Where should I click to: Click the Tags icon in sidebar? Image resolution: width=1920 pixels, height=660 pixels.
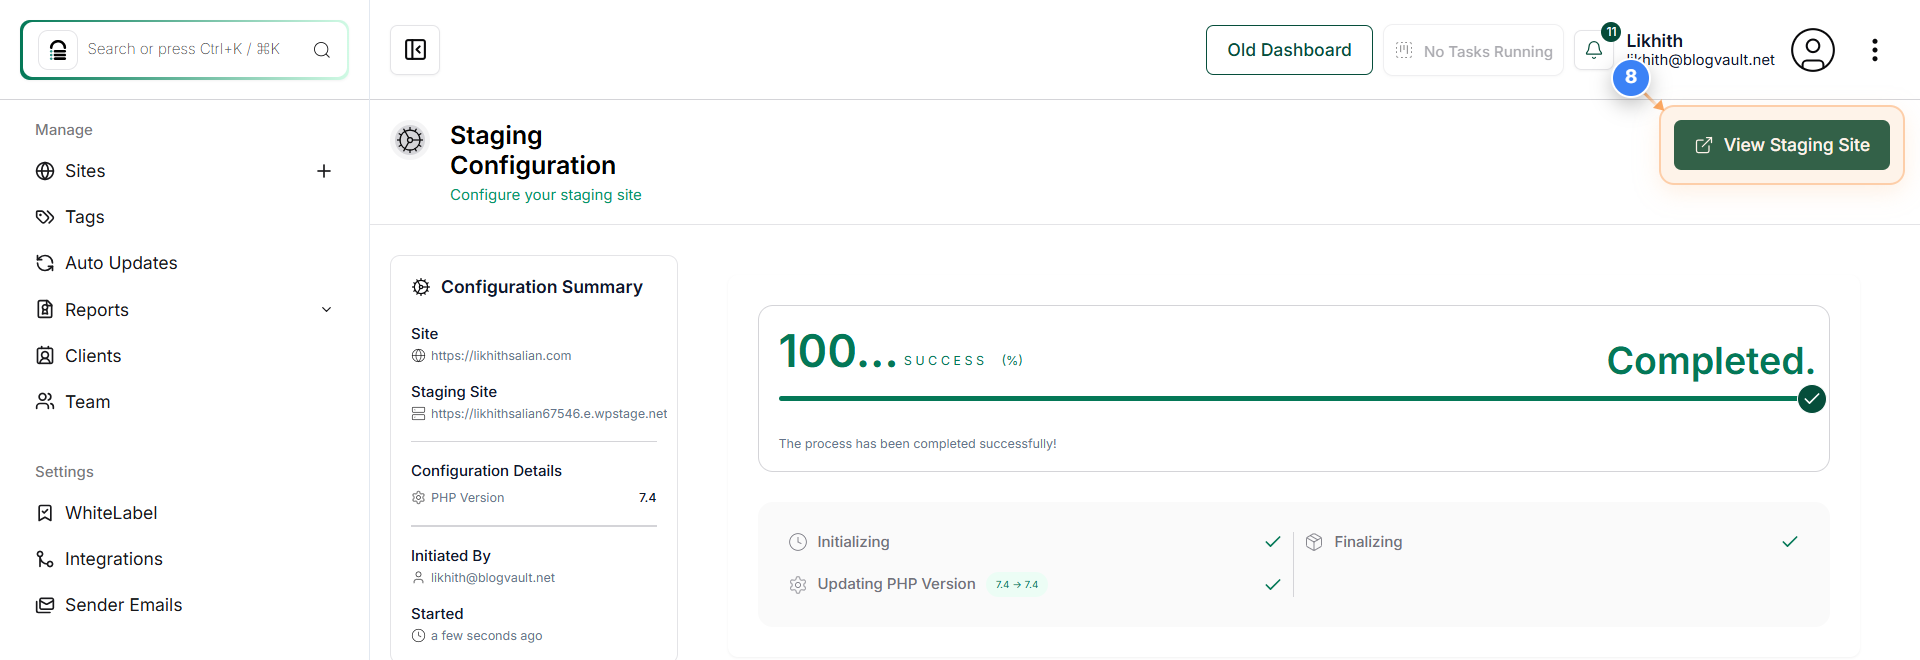(x=45, y=217)
